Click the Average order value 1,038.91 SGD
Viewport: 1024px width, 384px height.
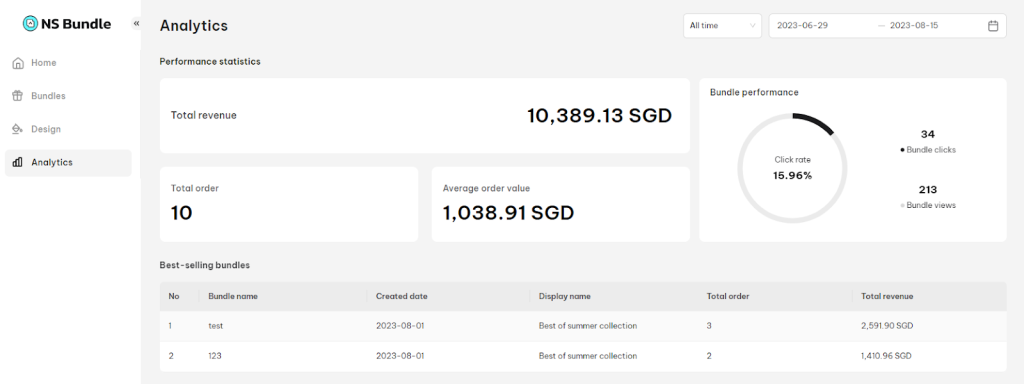[508, 213]
